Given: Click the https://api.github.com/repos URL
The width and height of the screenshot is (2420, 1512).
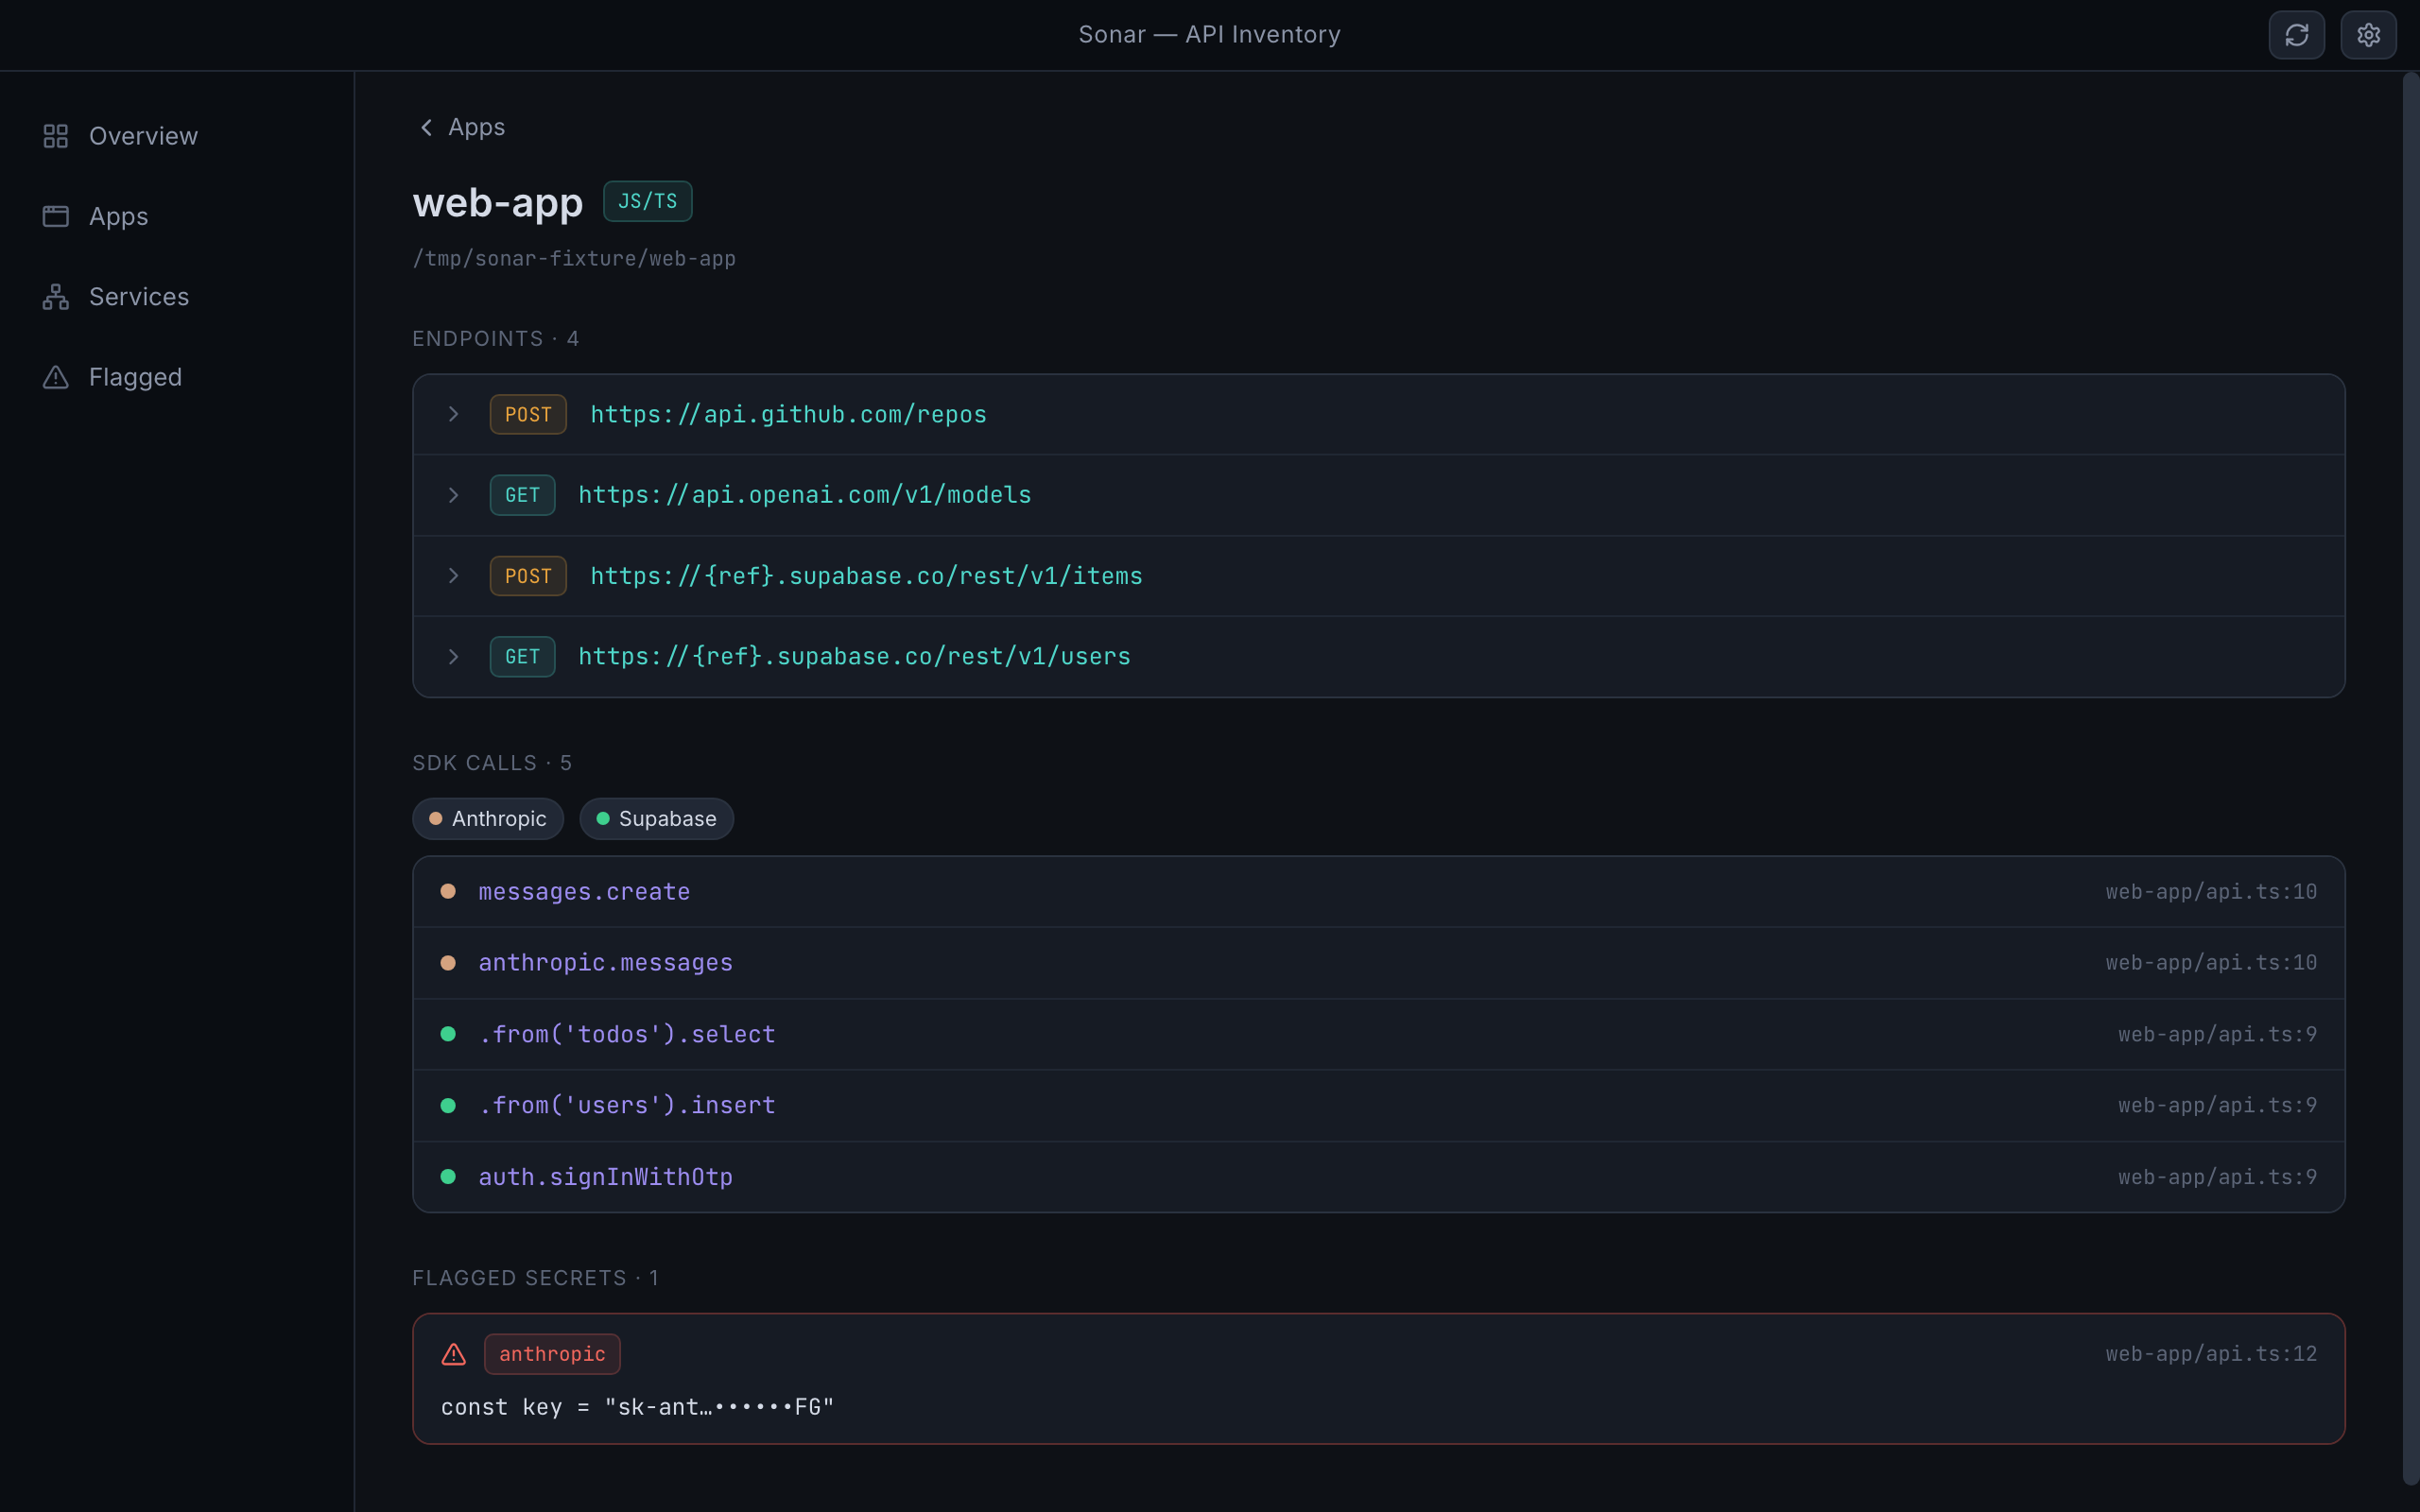Looking at the screenshot, I should click(x=789, y=414).
